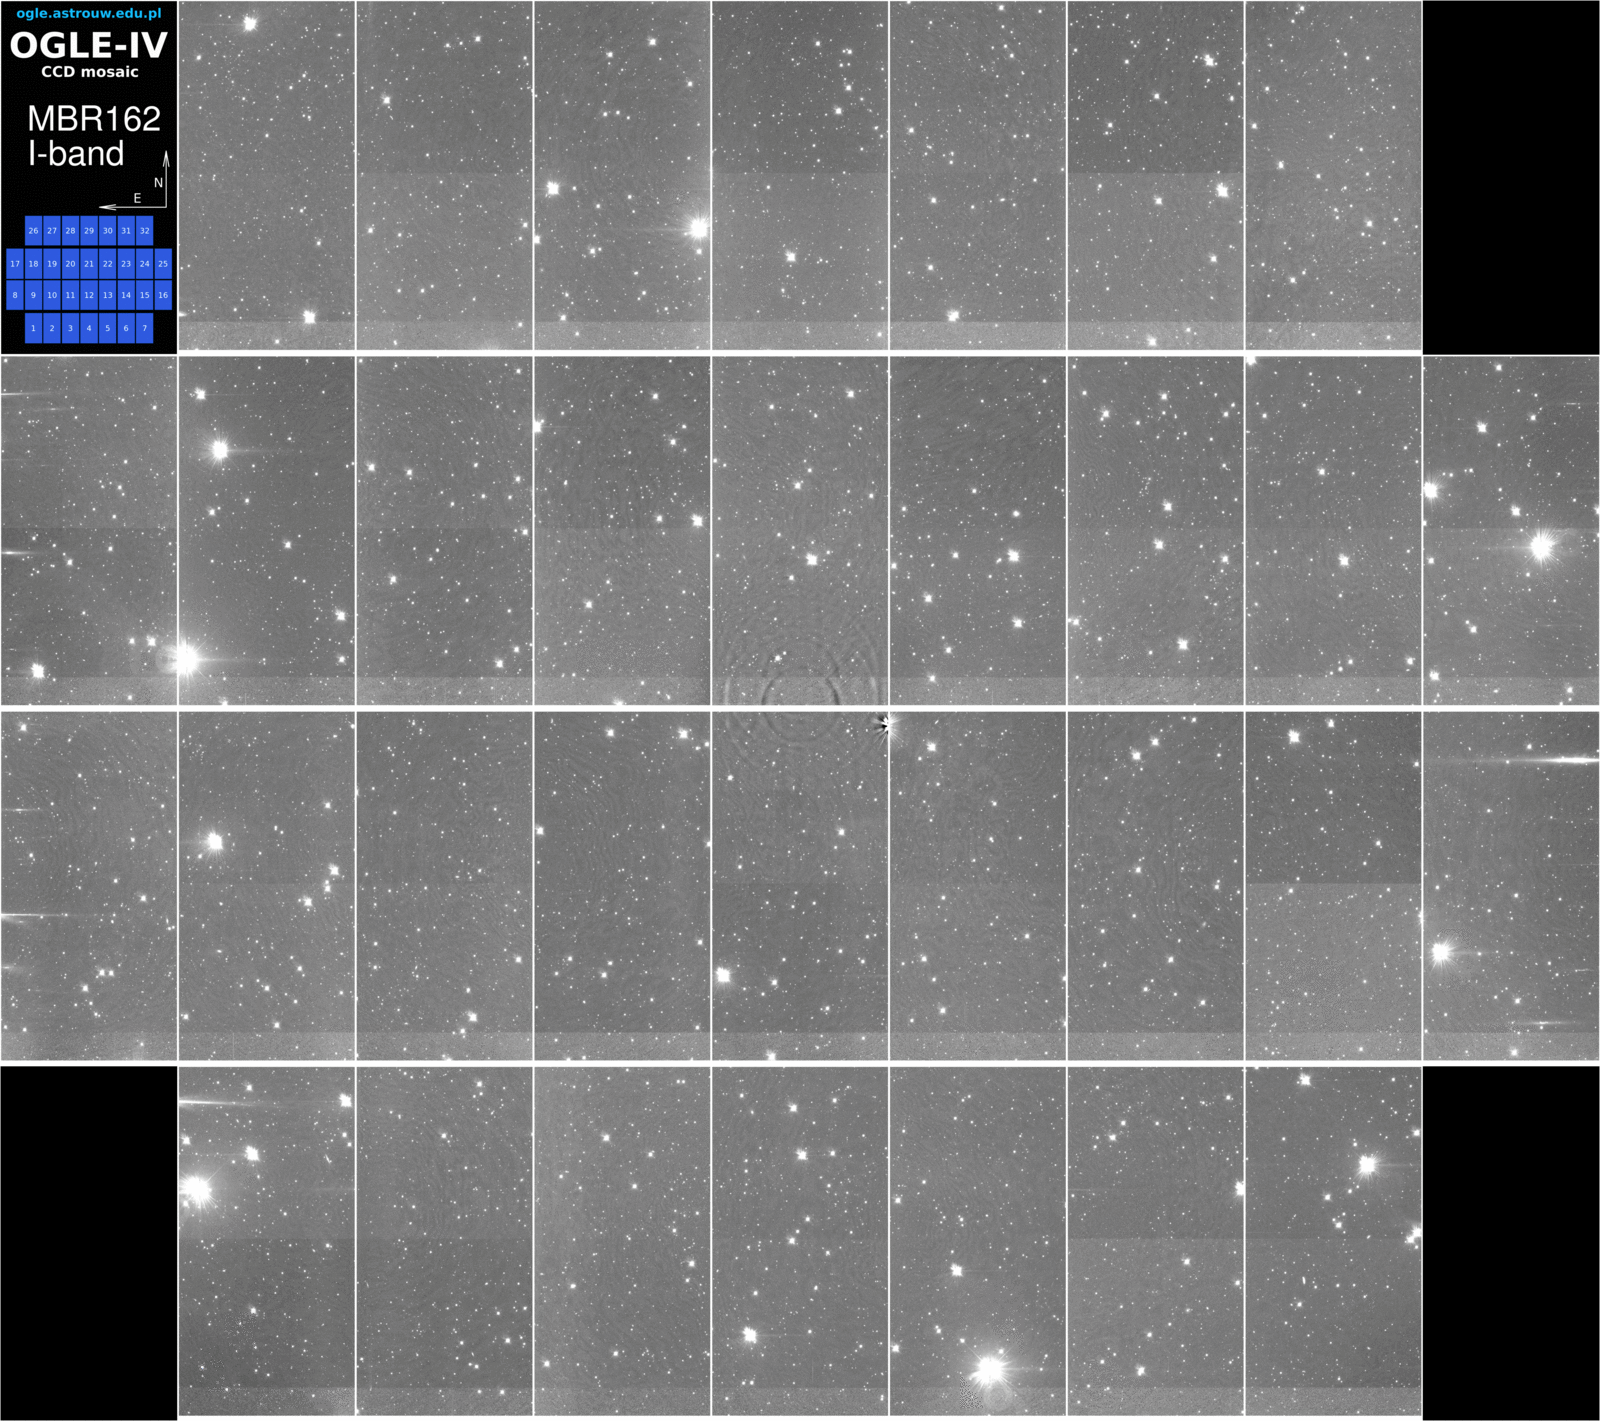
Task: Select chip 8 in the blue layout map
Action: coord(15,295)
